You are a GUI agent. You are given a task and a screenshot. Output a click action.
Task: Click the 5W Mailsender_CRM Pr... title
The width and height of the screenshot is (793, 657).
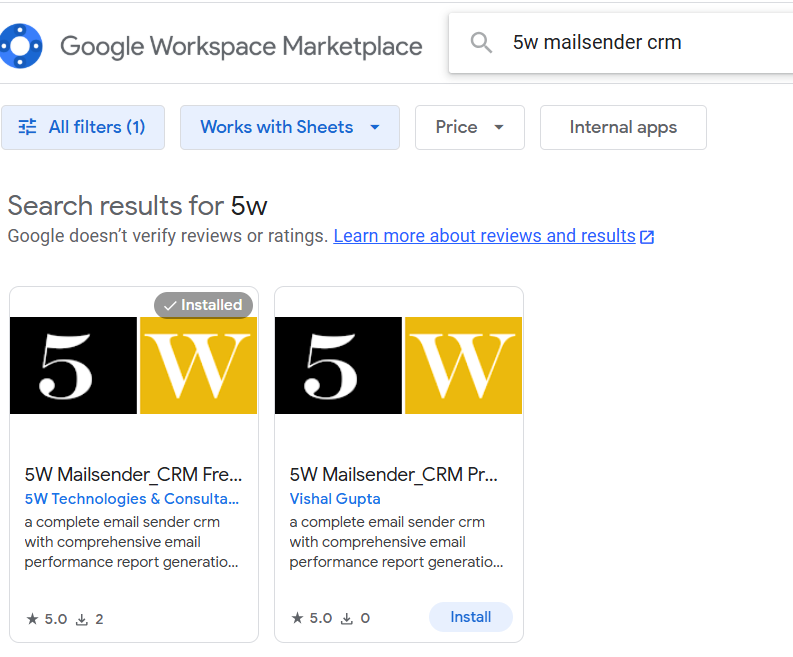coord(393,474)
